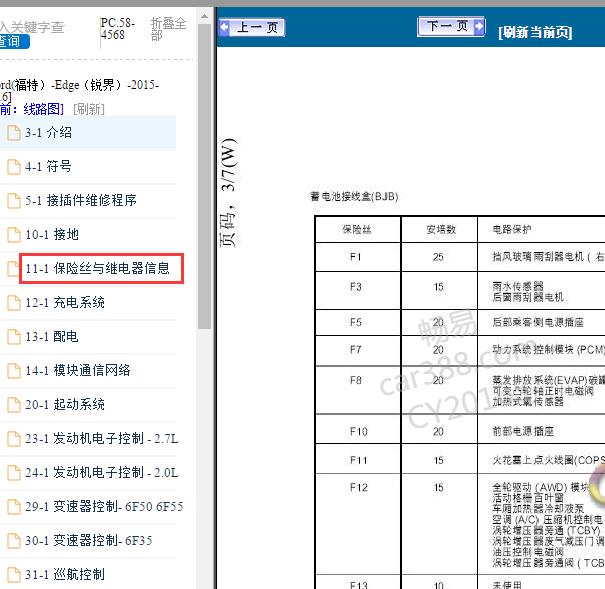605x589 pixels.
Task: Click document icon beside 31-1 巡航控制
Action: pyautogui.click(x=14, y=575)
